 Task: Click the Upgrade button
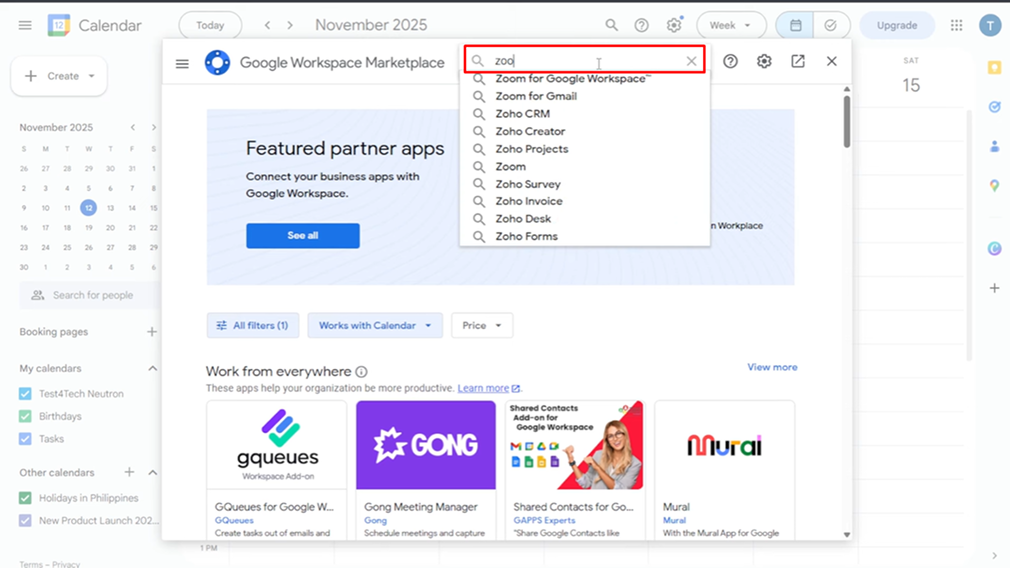(x=897, y=25)
